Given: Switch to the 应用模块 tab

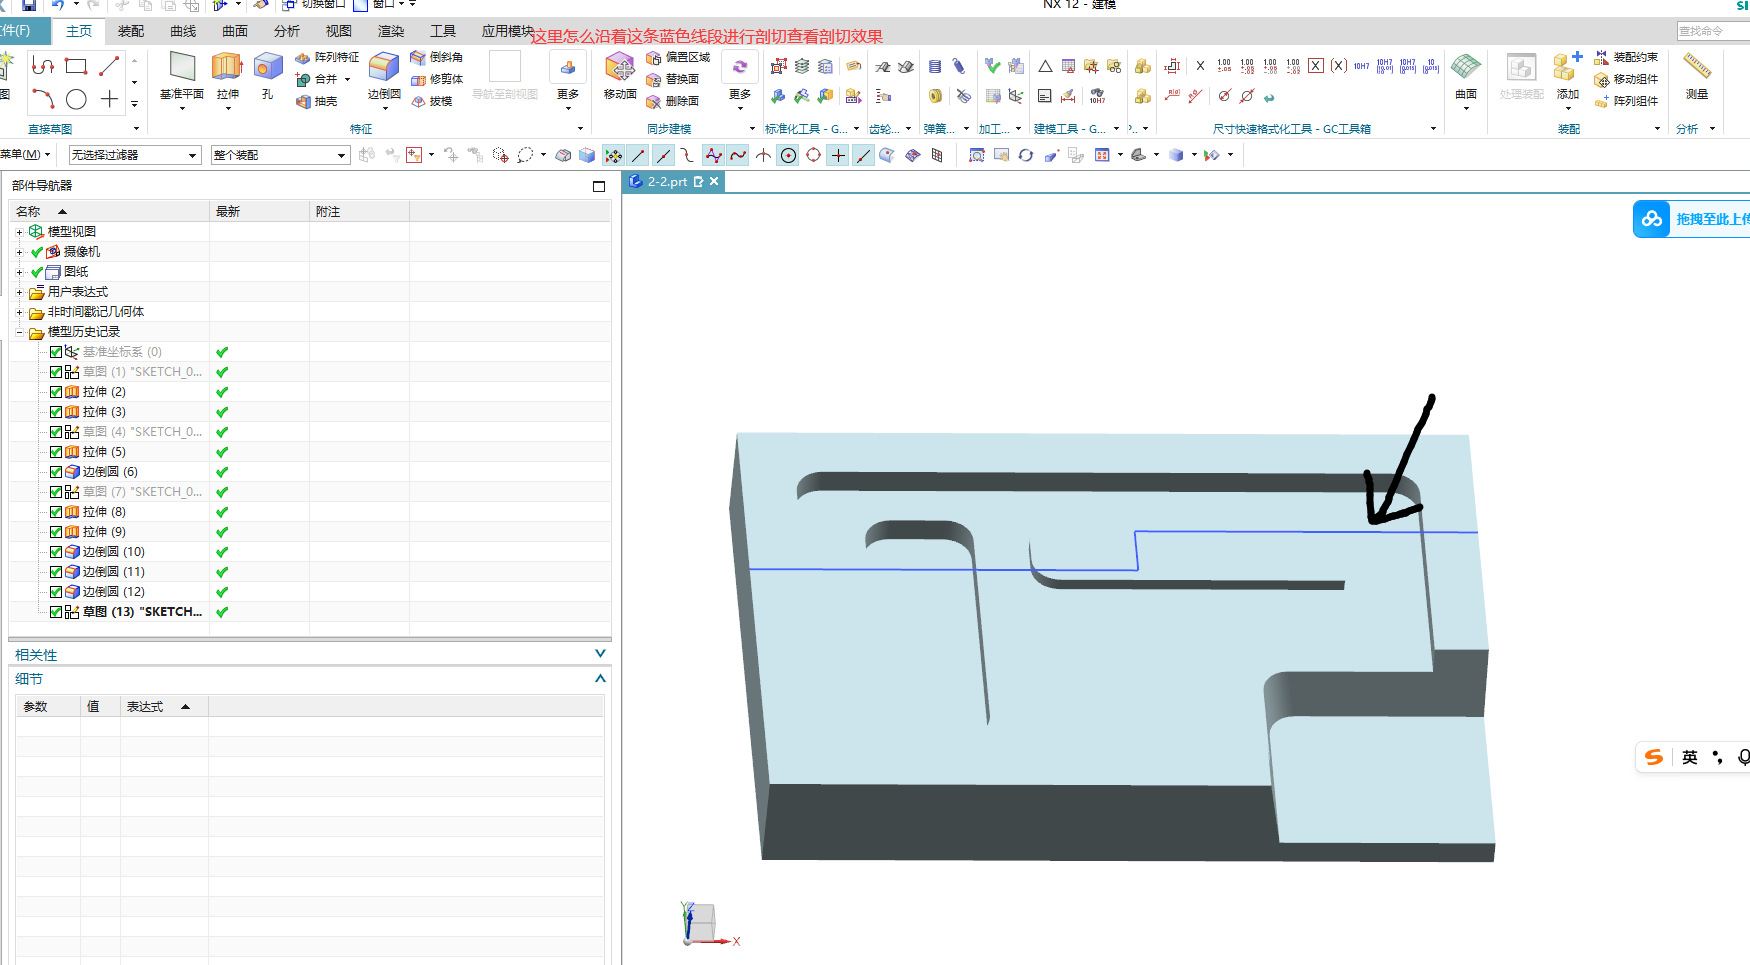Looking at the screenshot, I should click(507, 31).
